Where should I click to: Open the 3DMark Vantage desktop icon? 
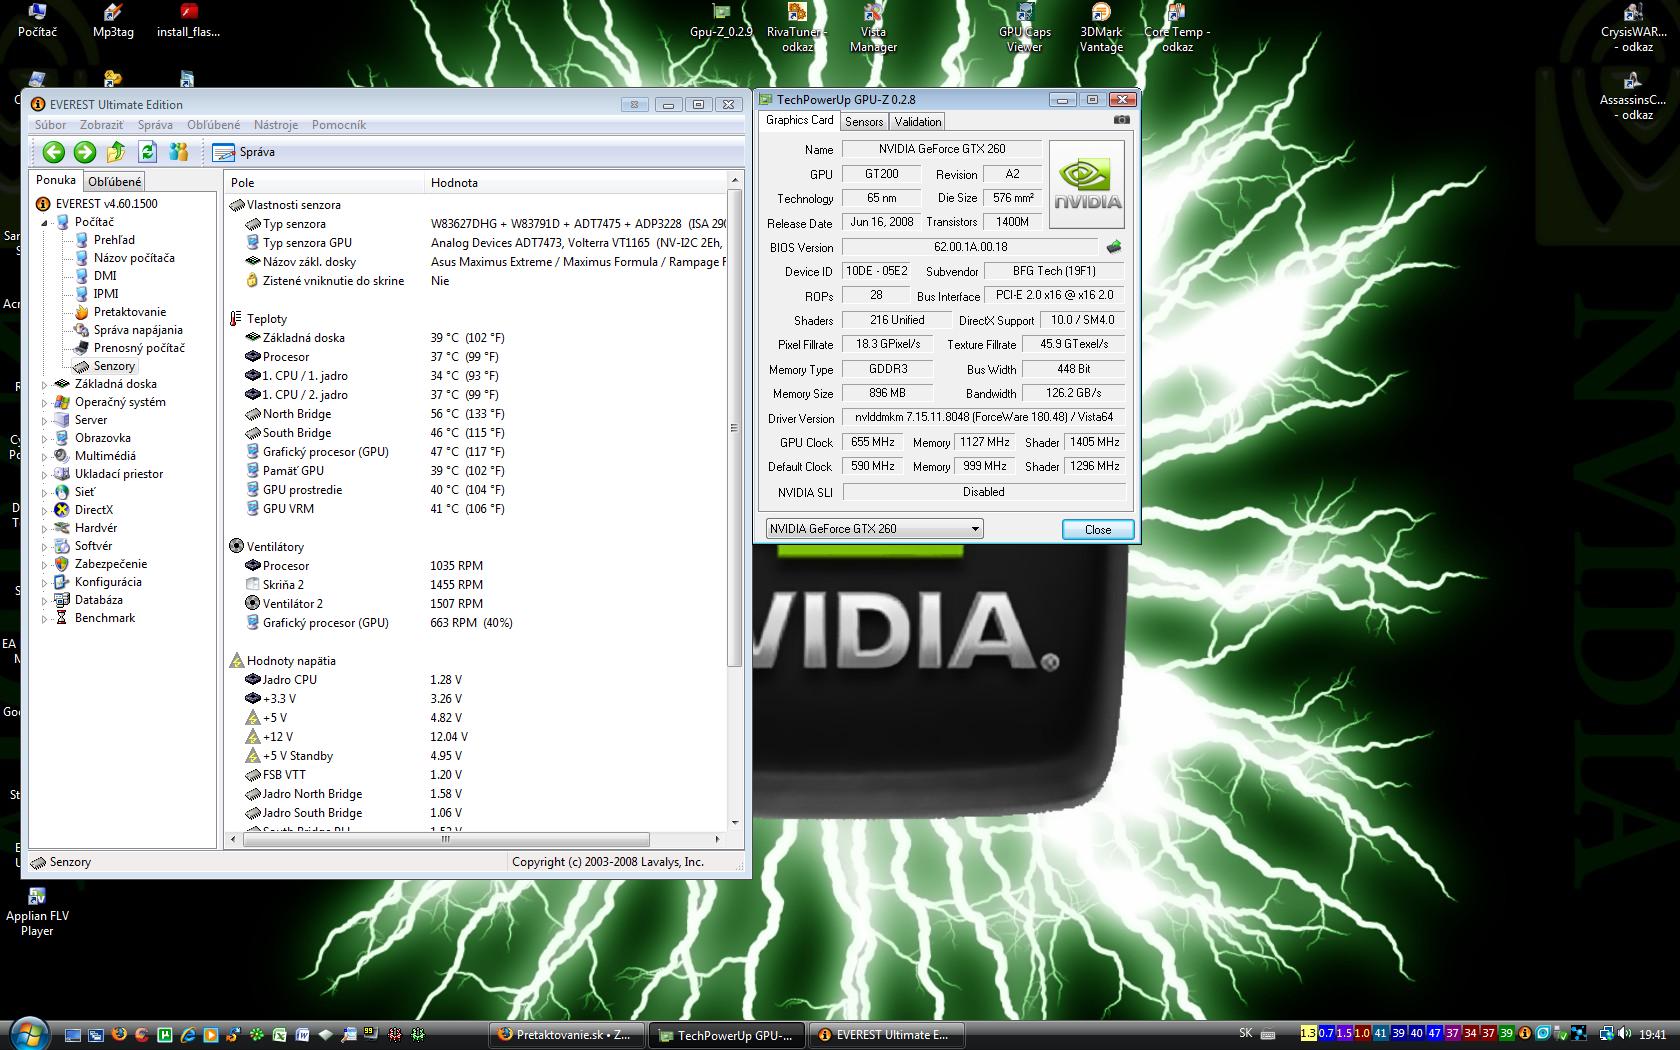click(x=1101, y=28)
